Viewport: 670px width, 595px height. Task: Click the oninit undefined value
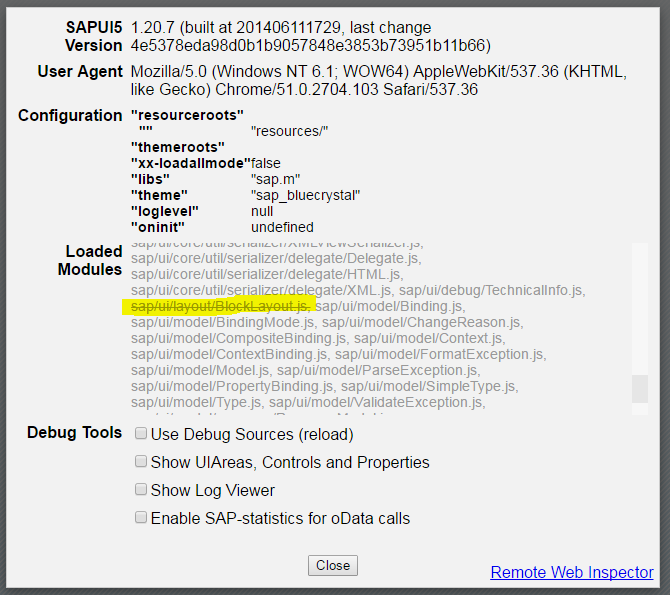(282, 227)
